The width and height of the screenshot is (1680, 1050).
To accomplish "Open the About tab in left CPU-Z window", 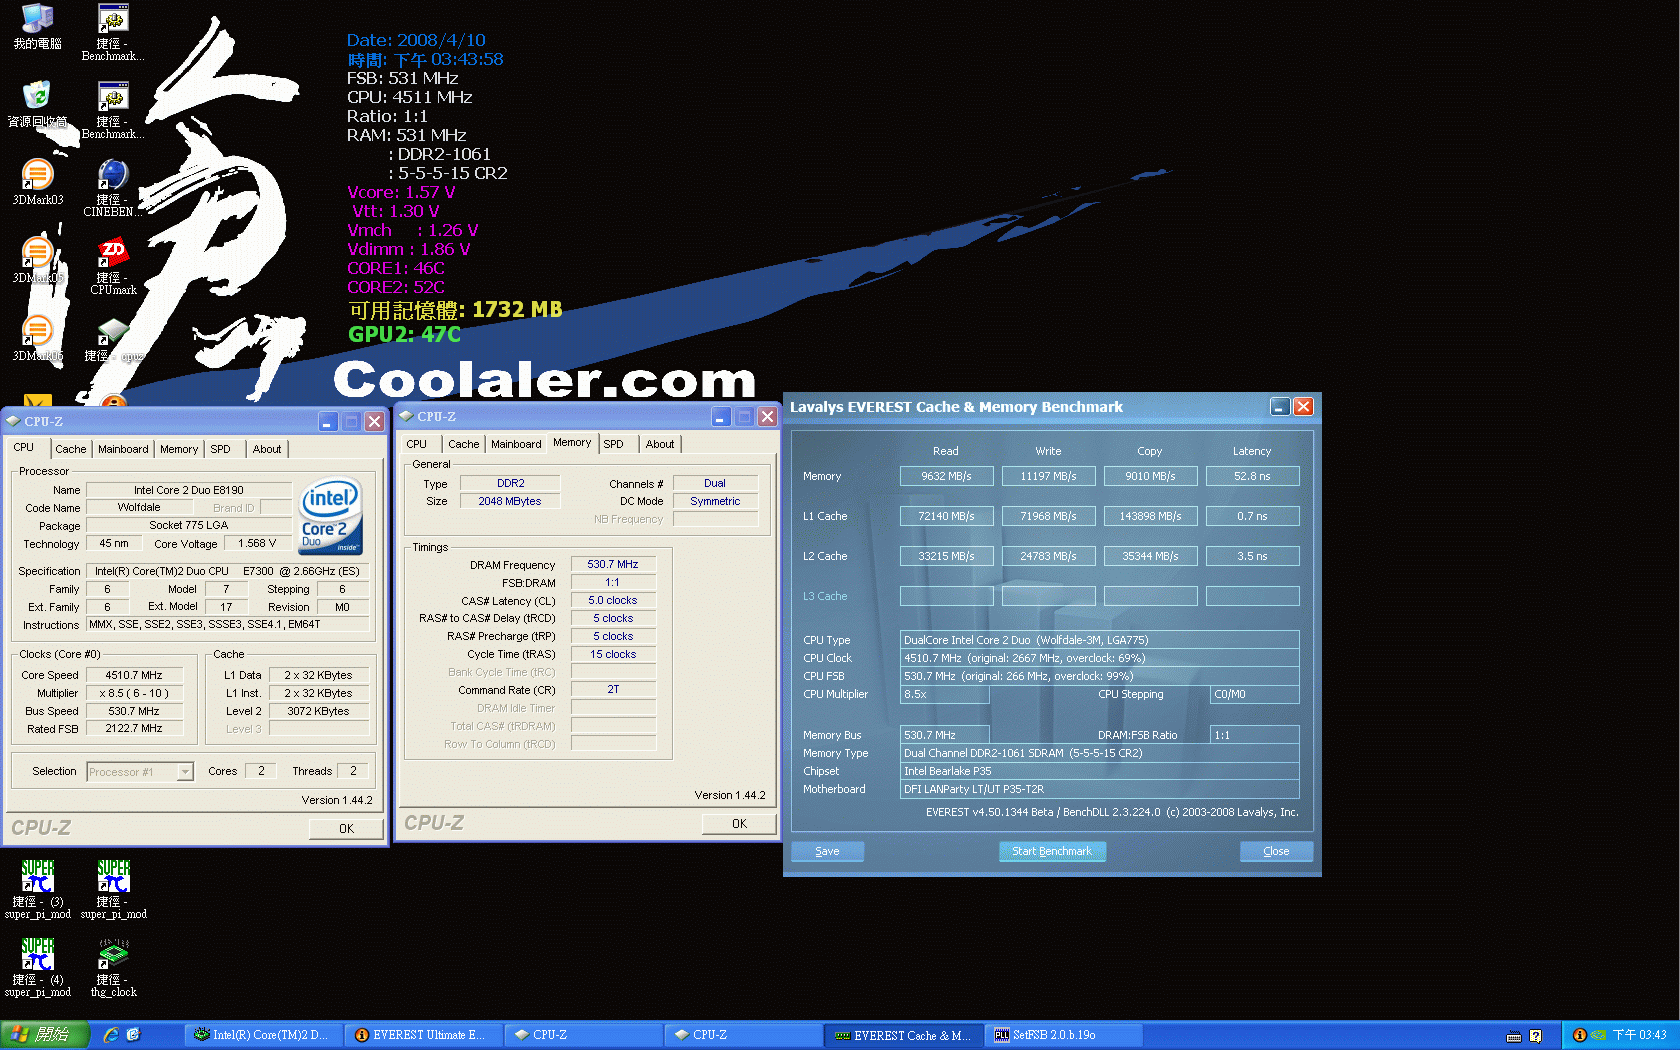I will click(266, 449).
